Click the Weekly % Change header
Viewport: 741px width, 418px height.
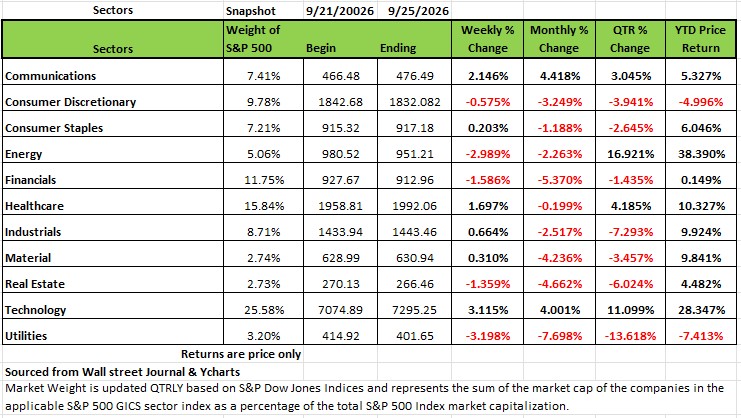coord(487,39)
